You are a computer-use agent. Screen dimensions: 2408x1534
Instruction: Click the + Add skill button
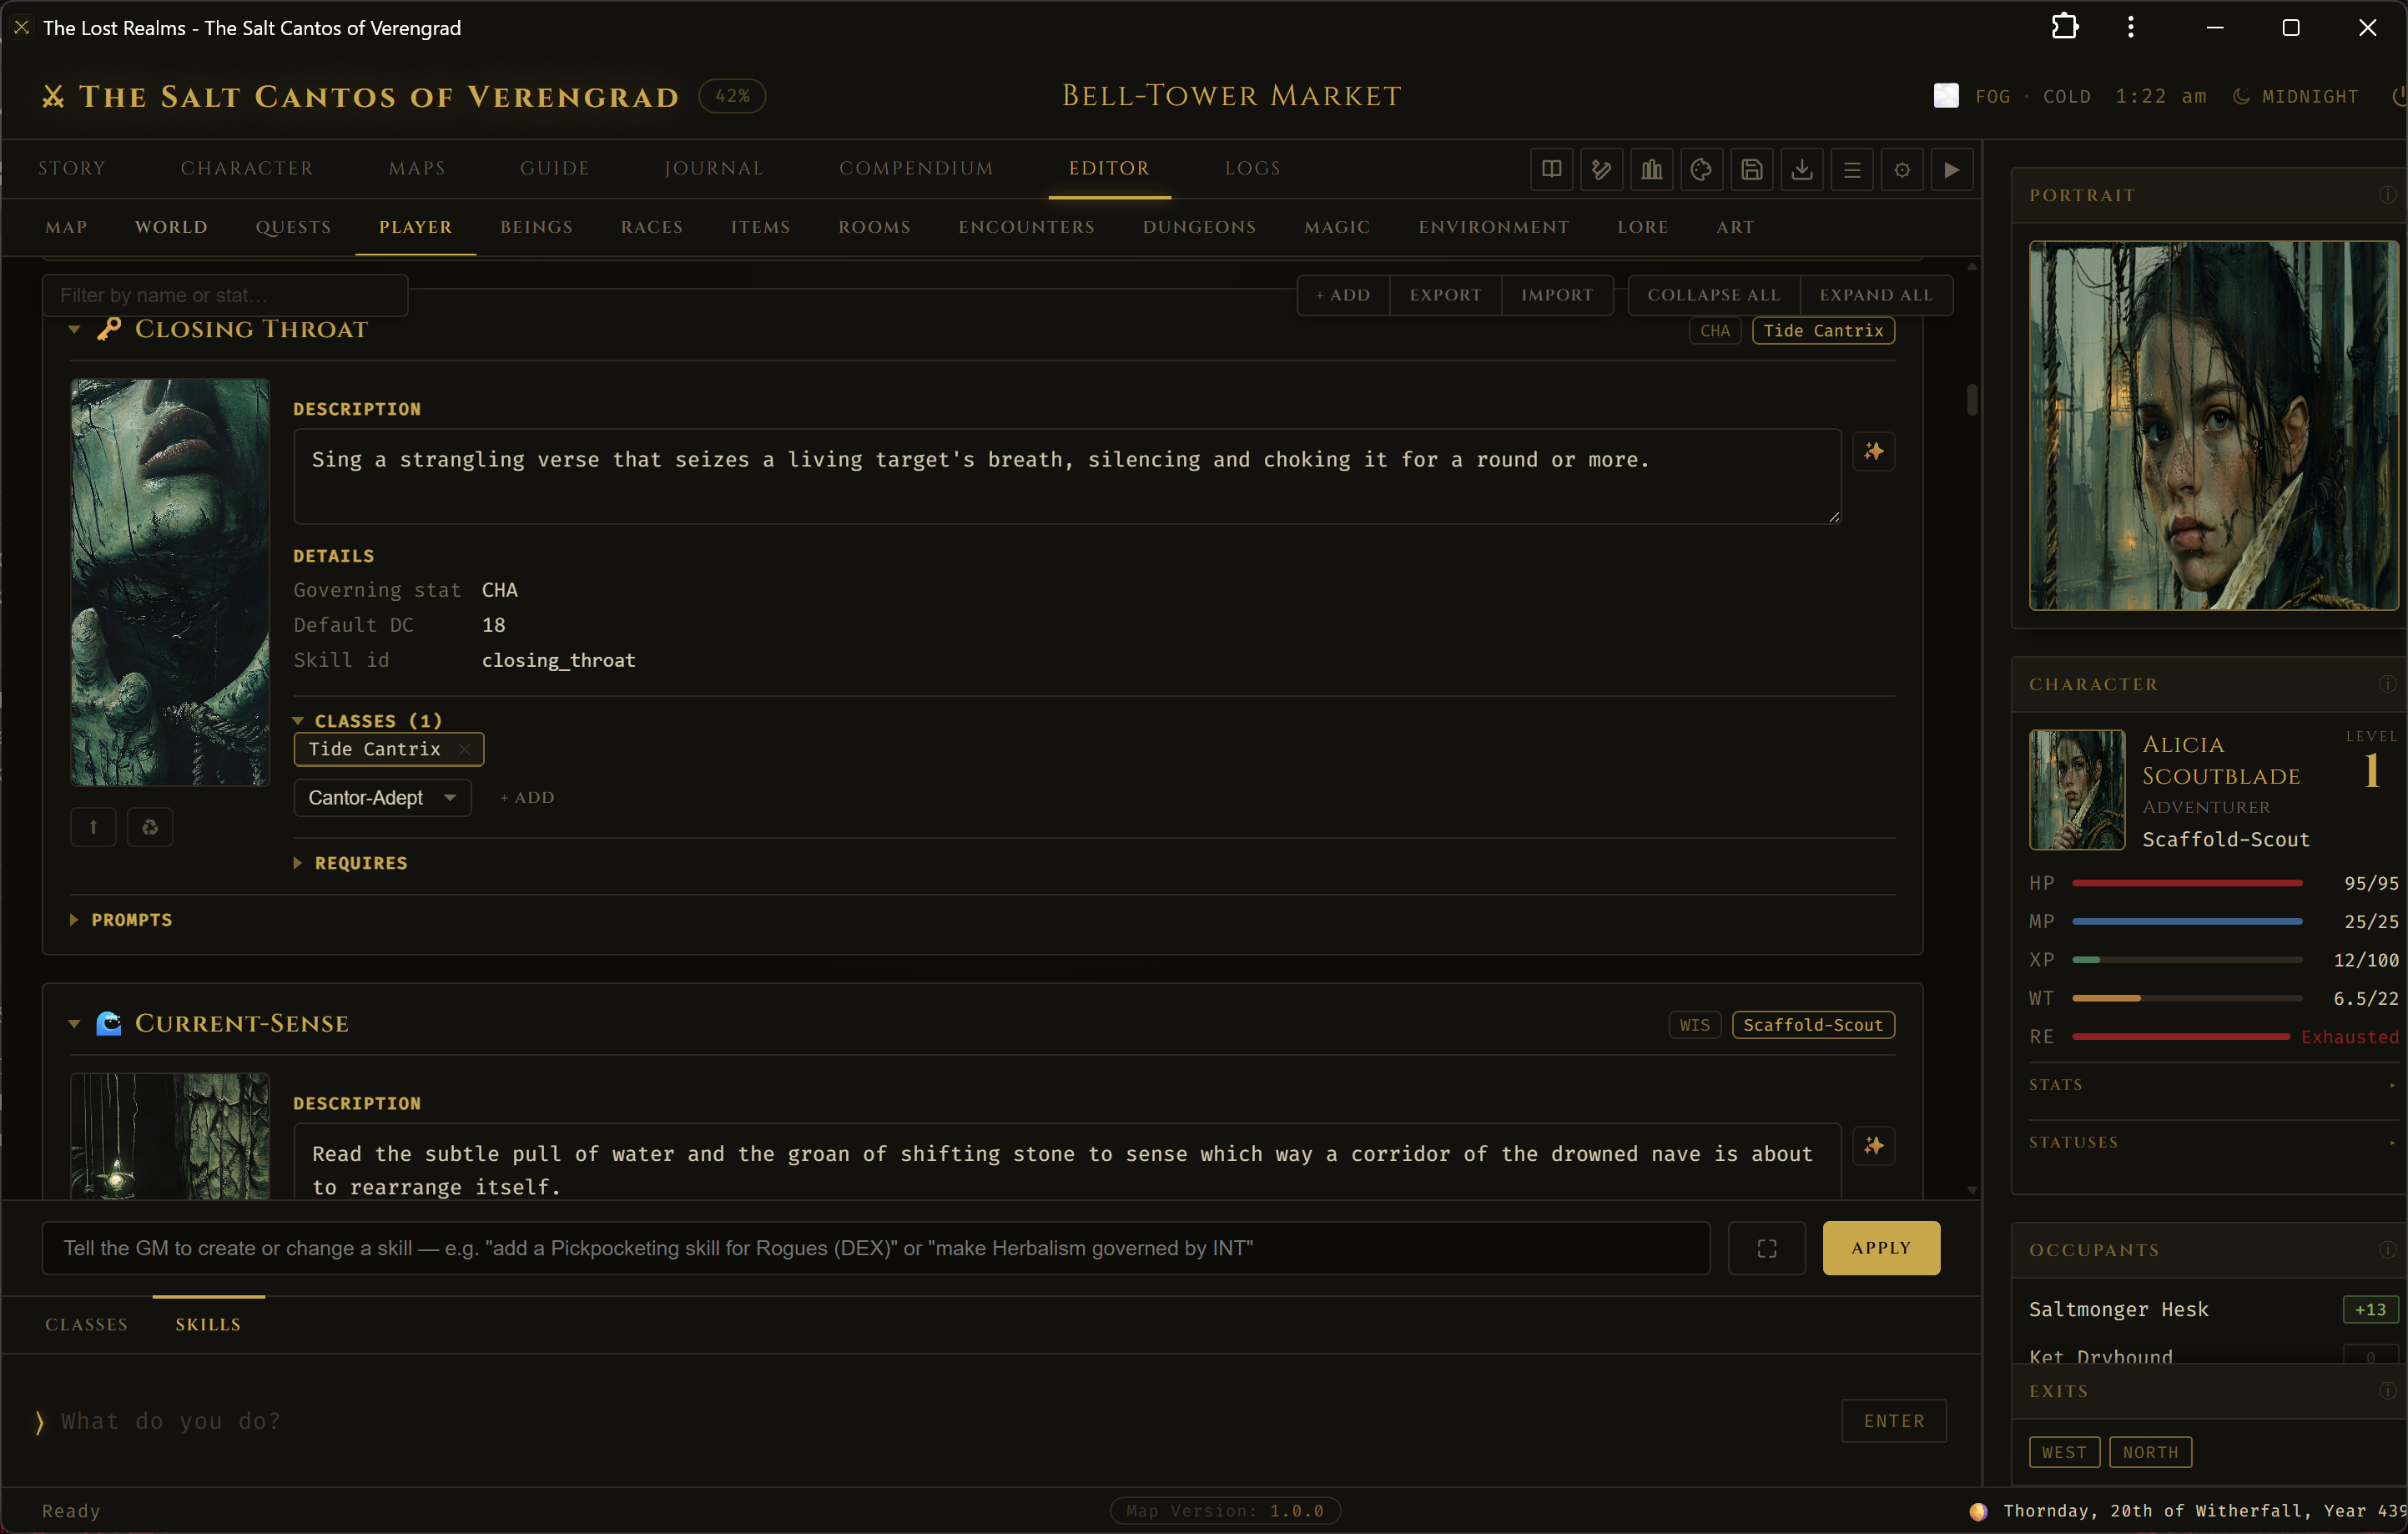pyautogui.click(x=1343, y=295)
